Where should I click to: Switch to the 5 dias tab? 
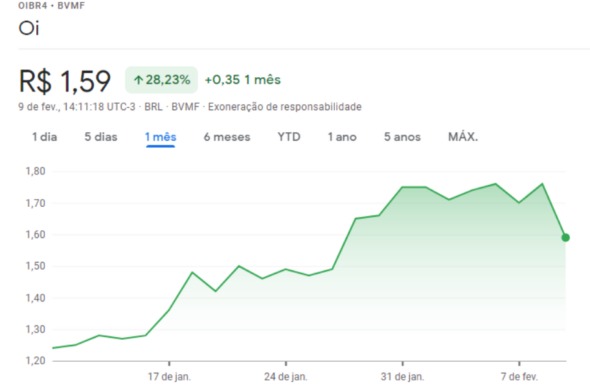(101, 137)
